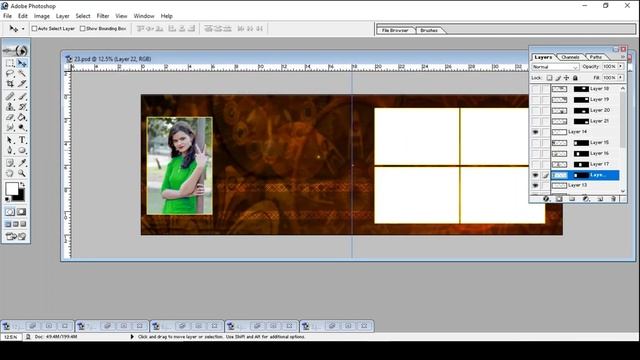
Task: Open the Opacity slider arrow
Action: tap(621, 66)
